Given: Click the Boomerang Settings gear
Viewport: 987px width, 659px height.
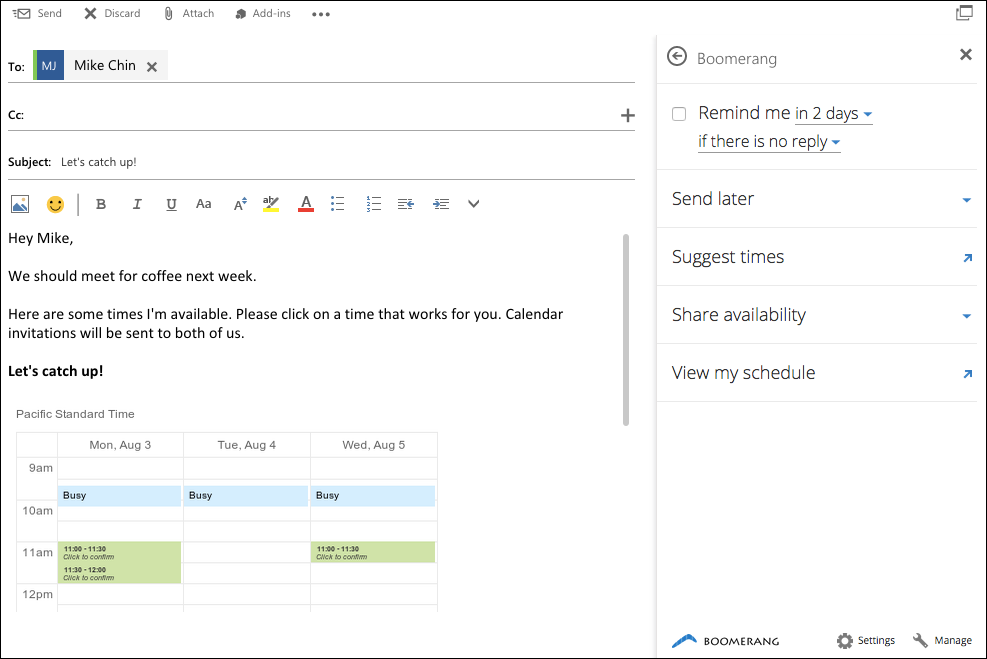Looking at the screenshot, I should click(x=865, y=640).
